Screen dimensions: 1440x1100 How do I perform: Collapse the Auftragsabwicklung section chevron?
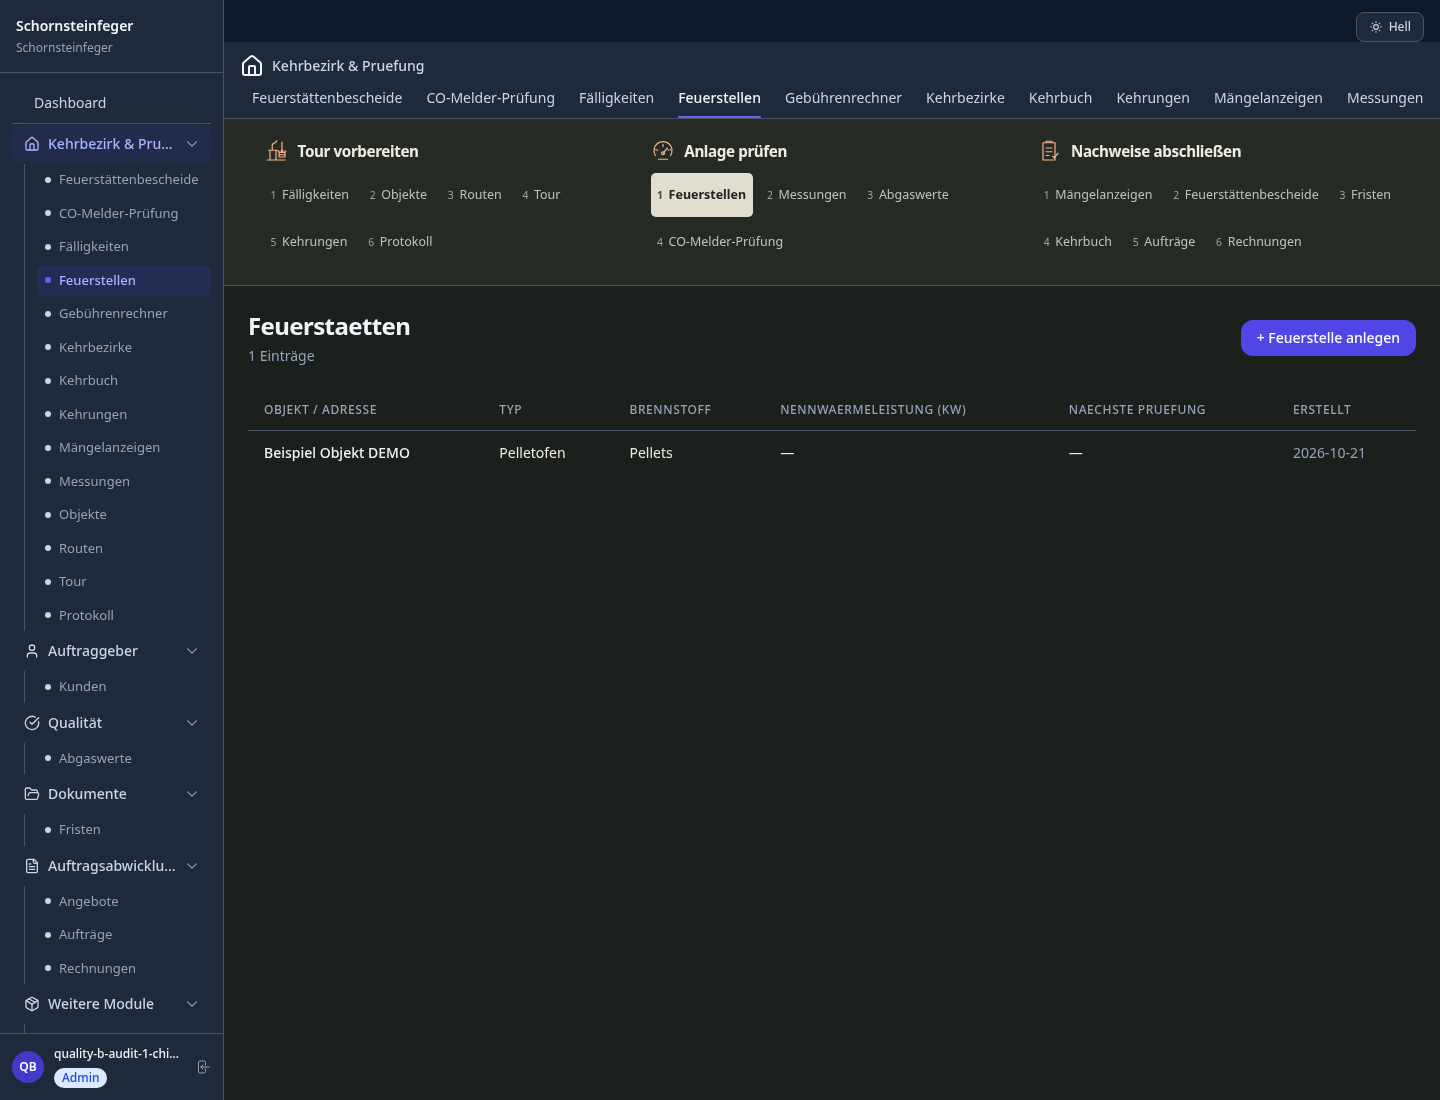pos(192,866)
